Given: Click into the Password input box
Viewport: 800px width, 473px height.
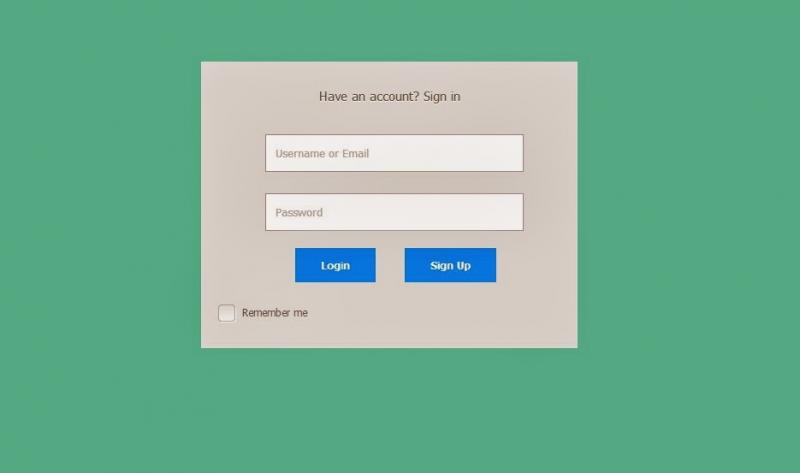Looking at the screenshot, I should 394,212.
